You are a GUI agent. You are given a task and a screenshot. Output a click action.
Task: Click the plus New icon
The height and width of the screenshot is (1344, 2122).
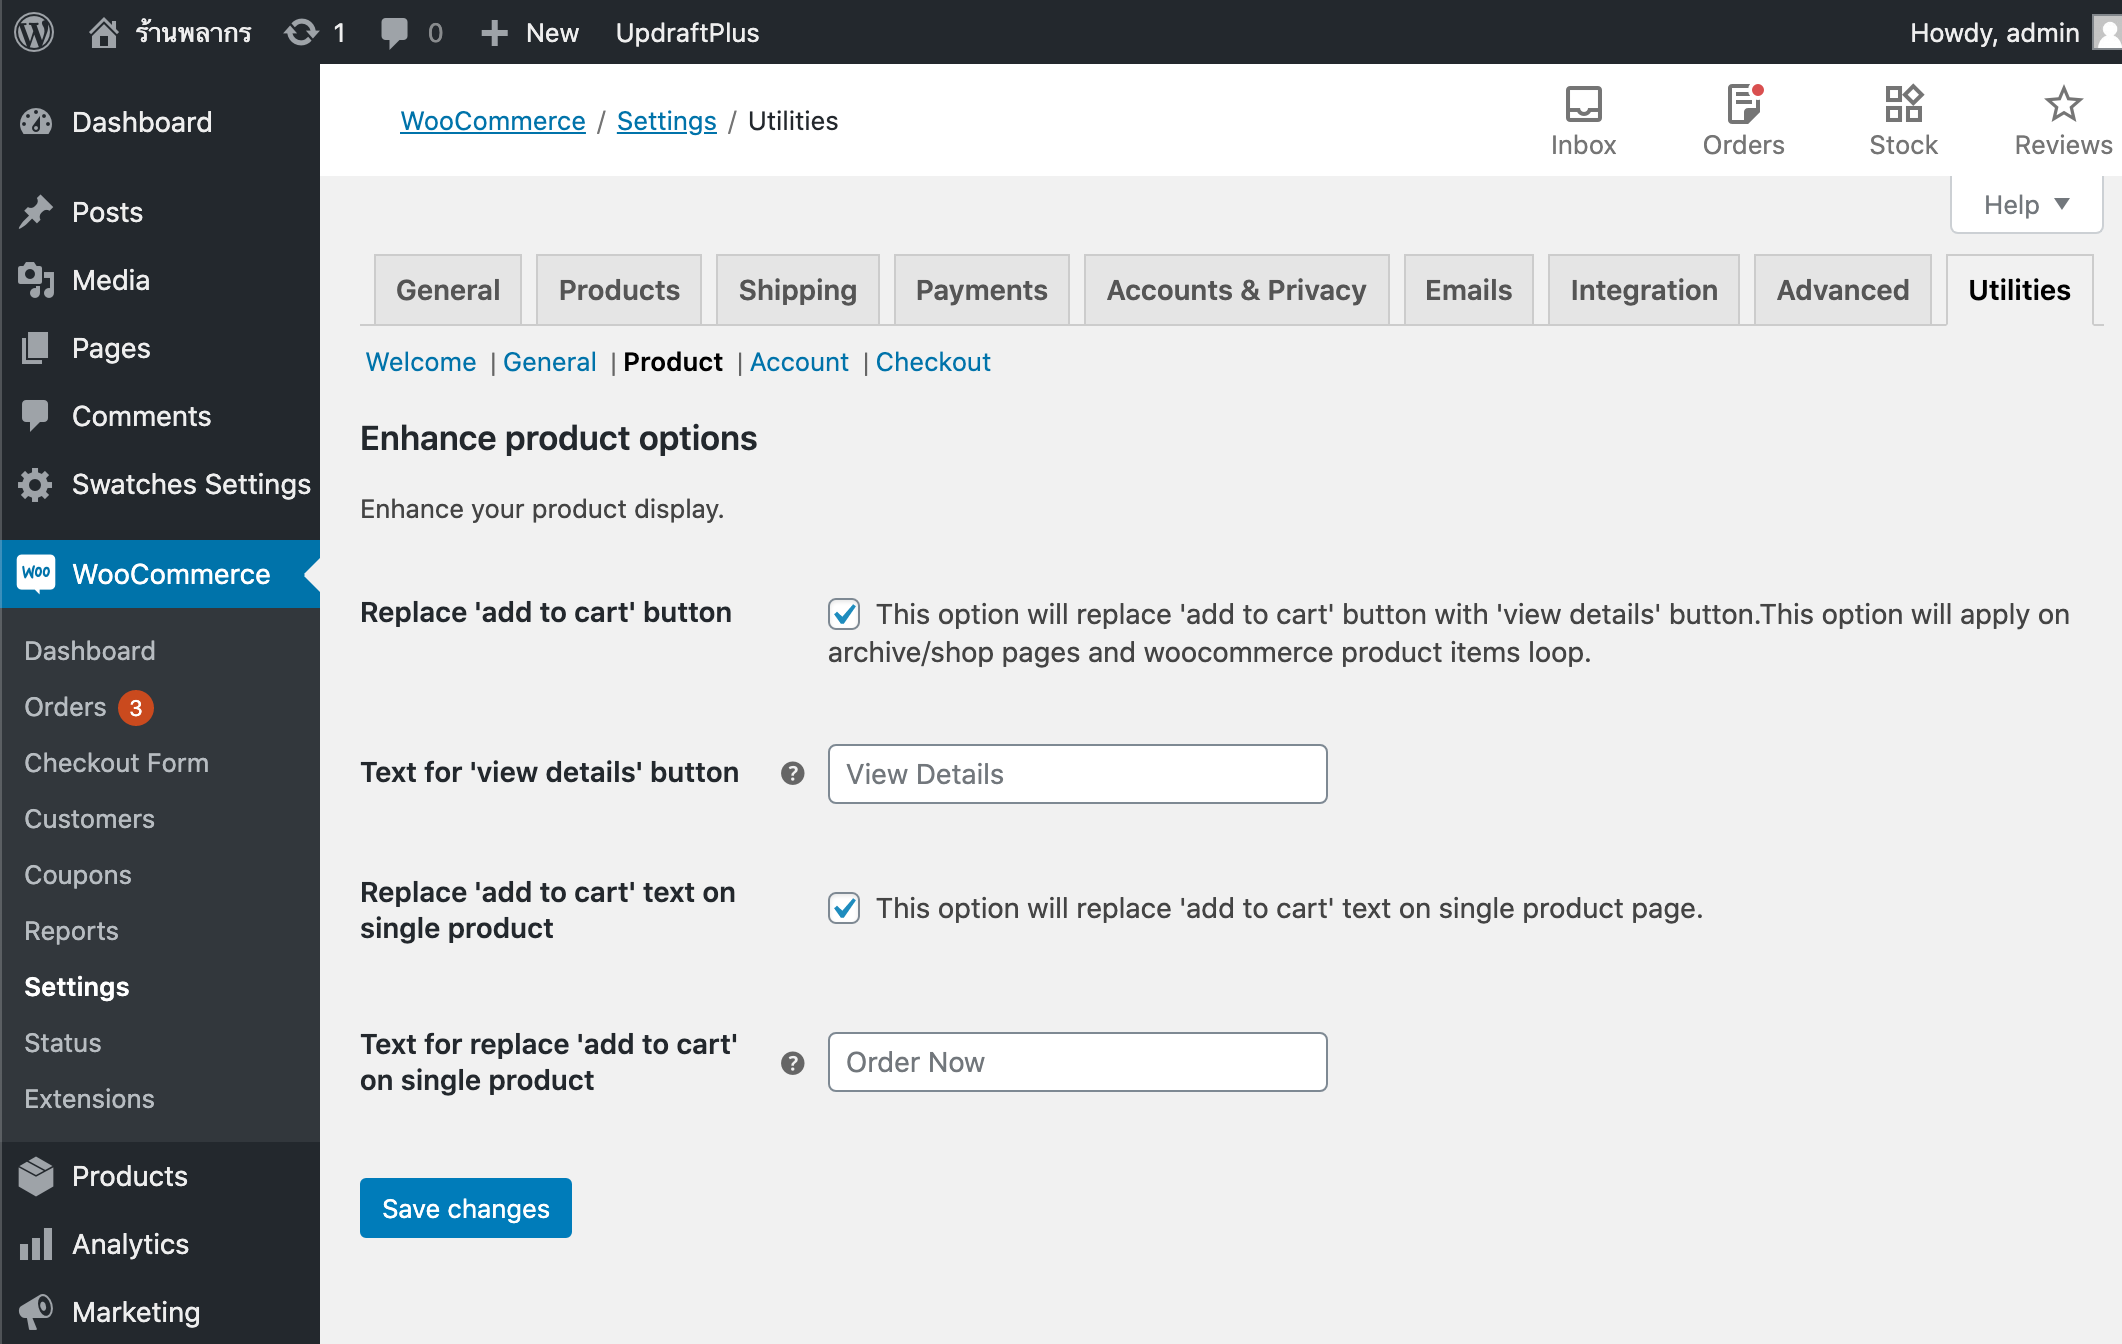[x=494, y=32]
